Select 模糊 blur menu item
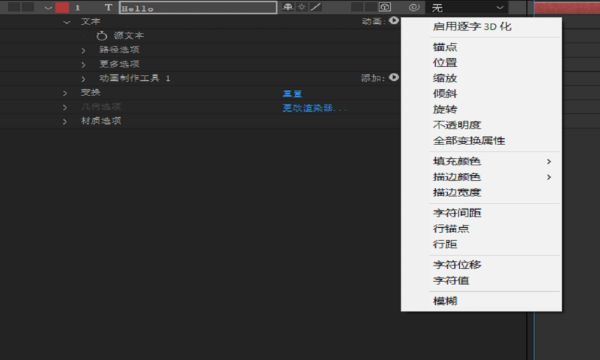600x360 pixels. 481,301
